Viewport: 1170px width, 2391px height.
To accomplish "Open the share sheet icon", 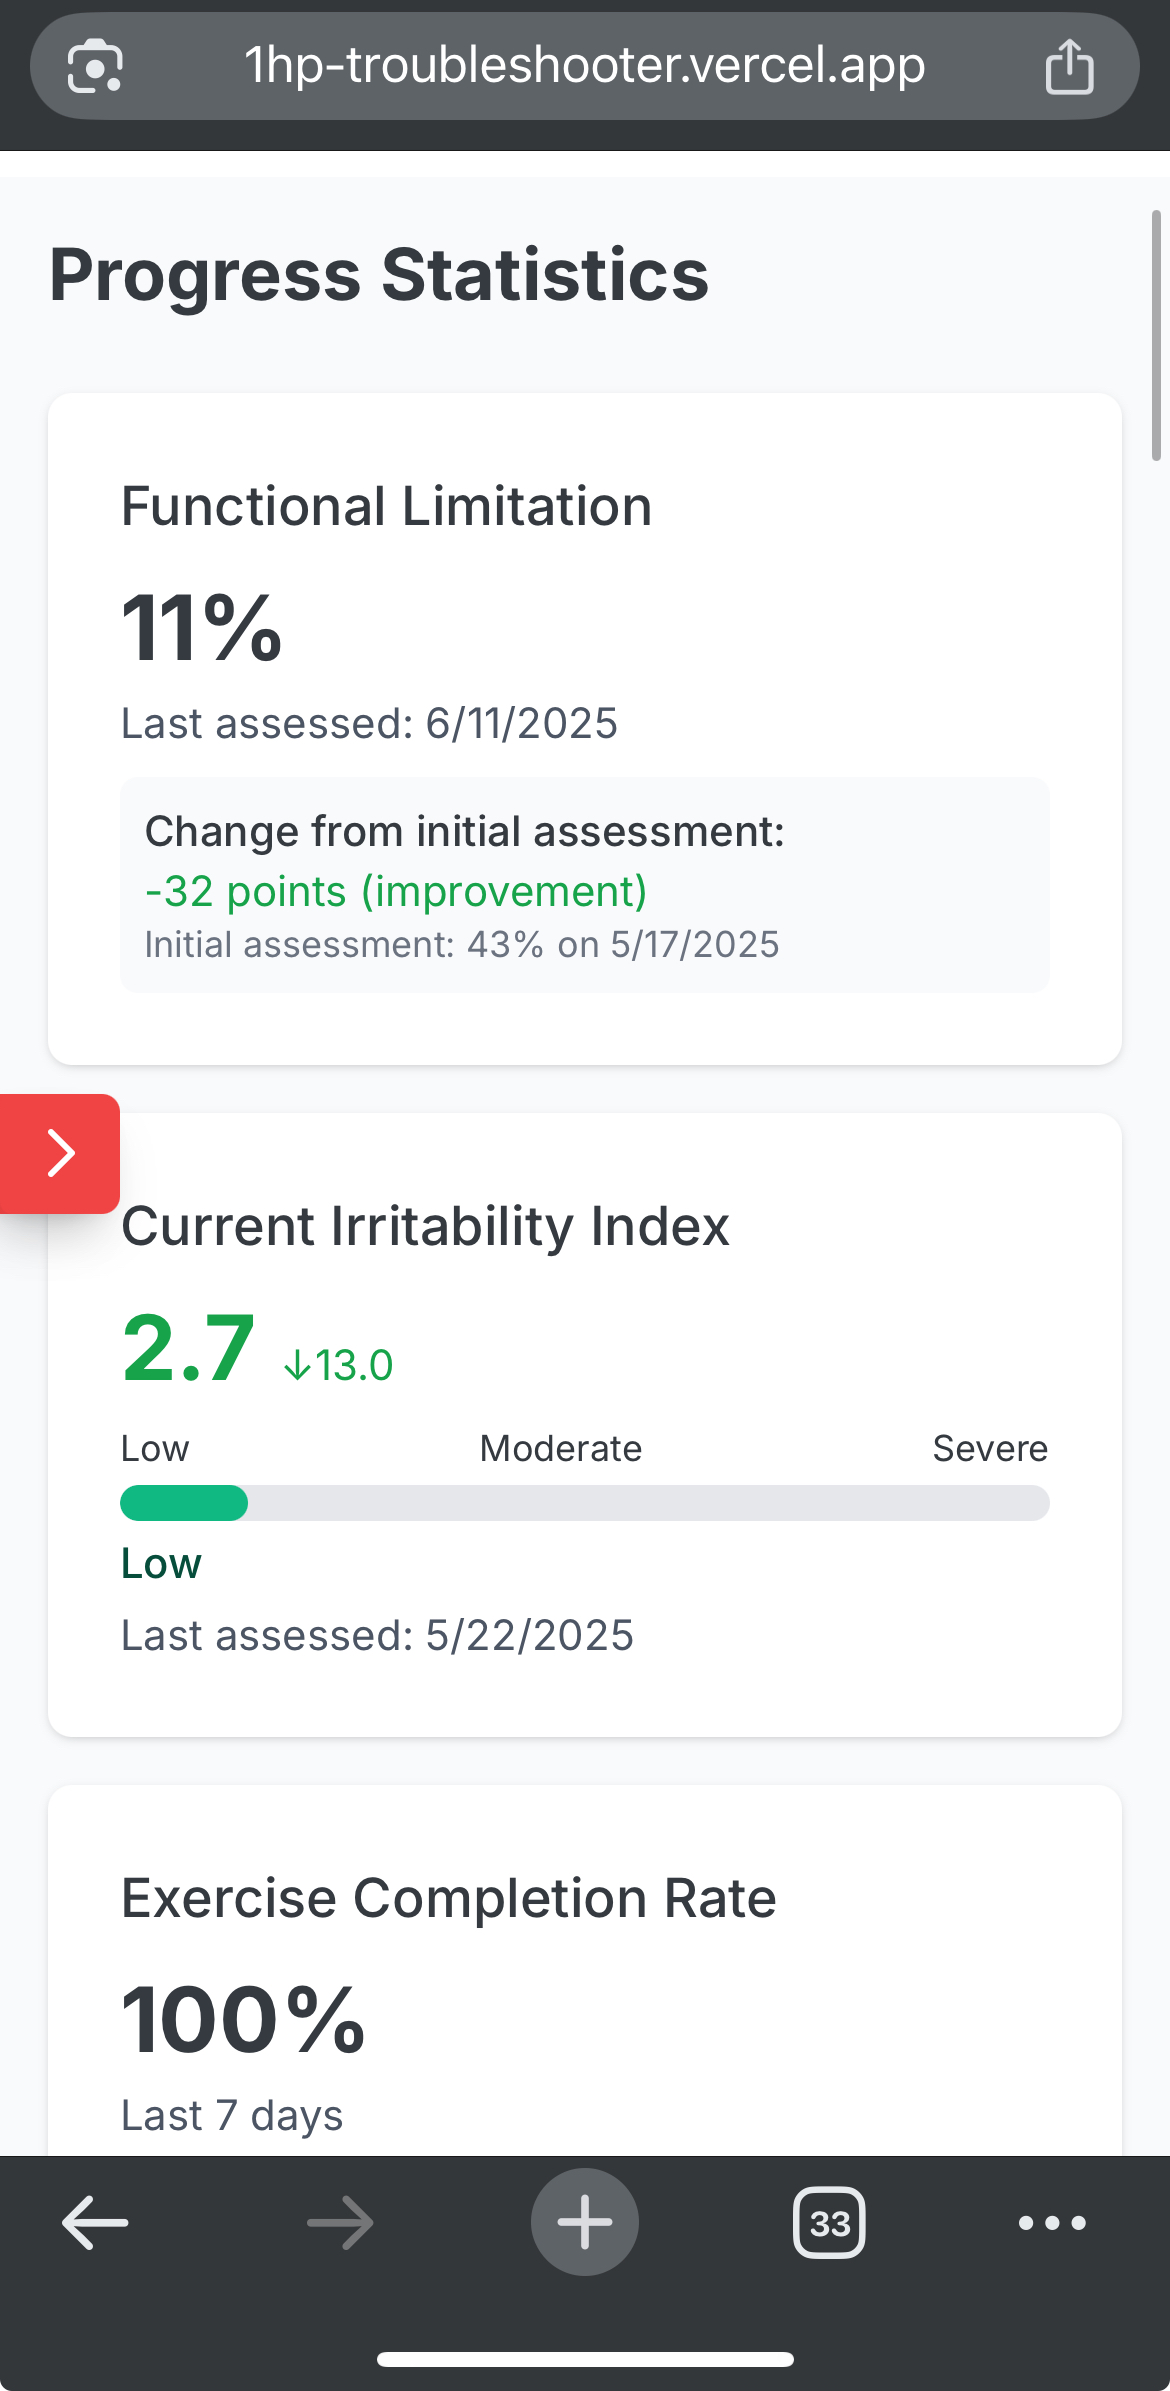I will 1069,66.
